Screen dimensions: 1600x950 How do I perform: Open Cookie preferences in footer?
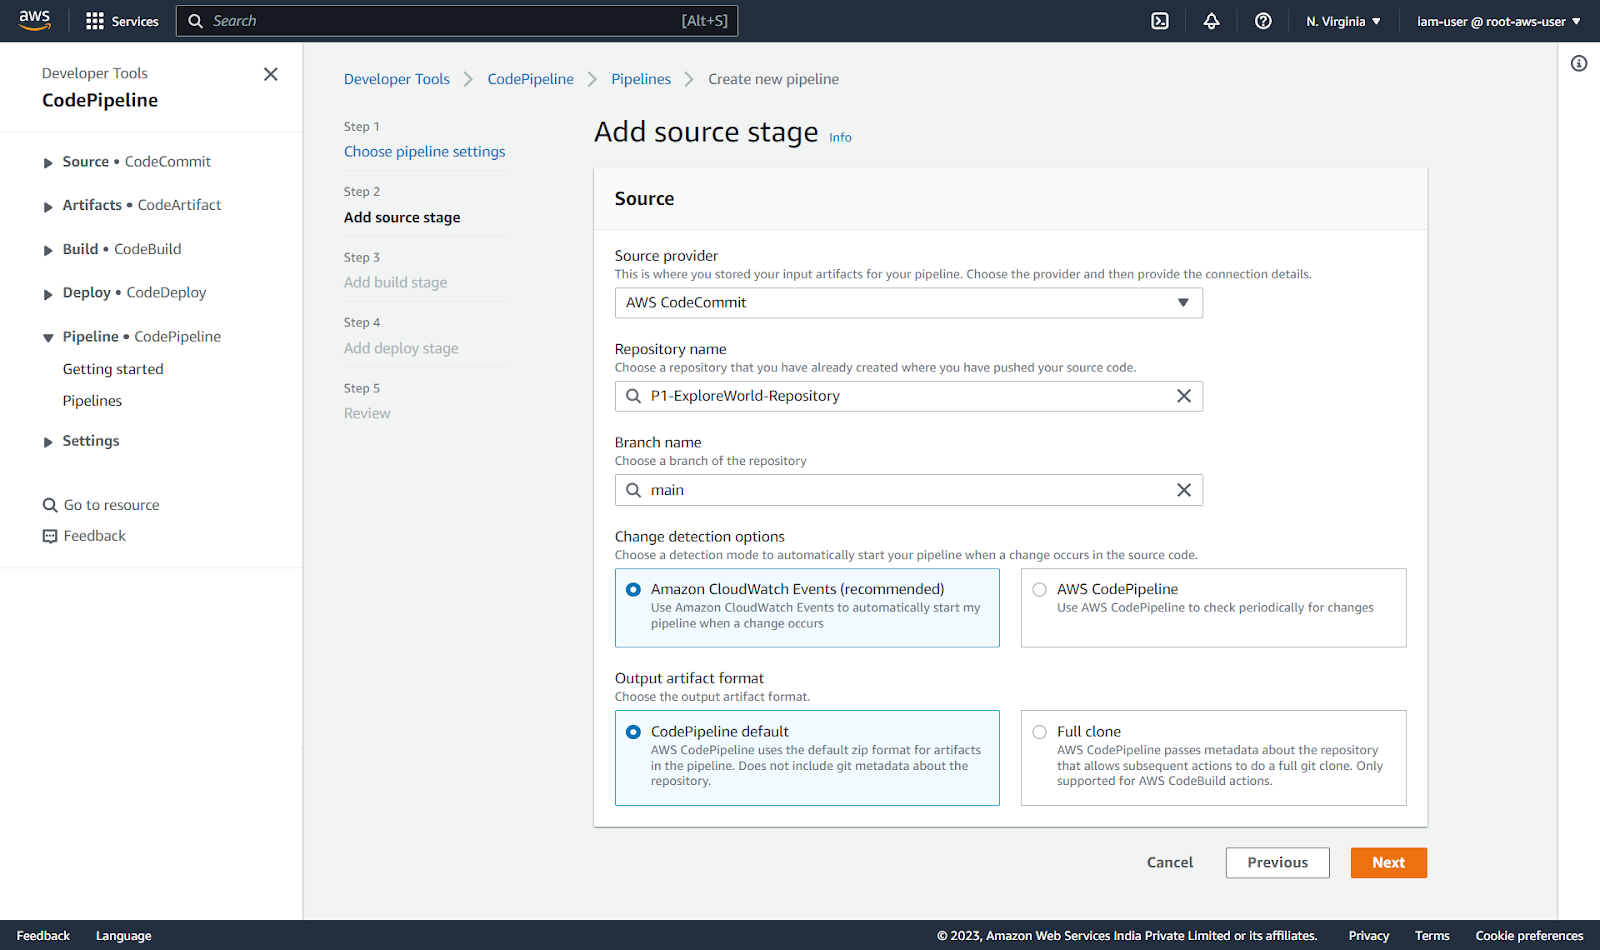click(x=1529, y=936)
